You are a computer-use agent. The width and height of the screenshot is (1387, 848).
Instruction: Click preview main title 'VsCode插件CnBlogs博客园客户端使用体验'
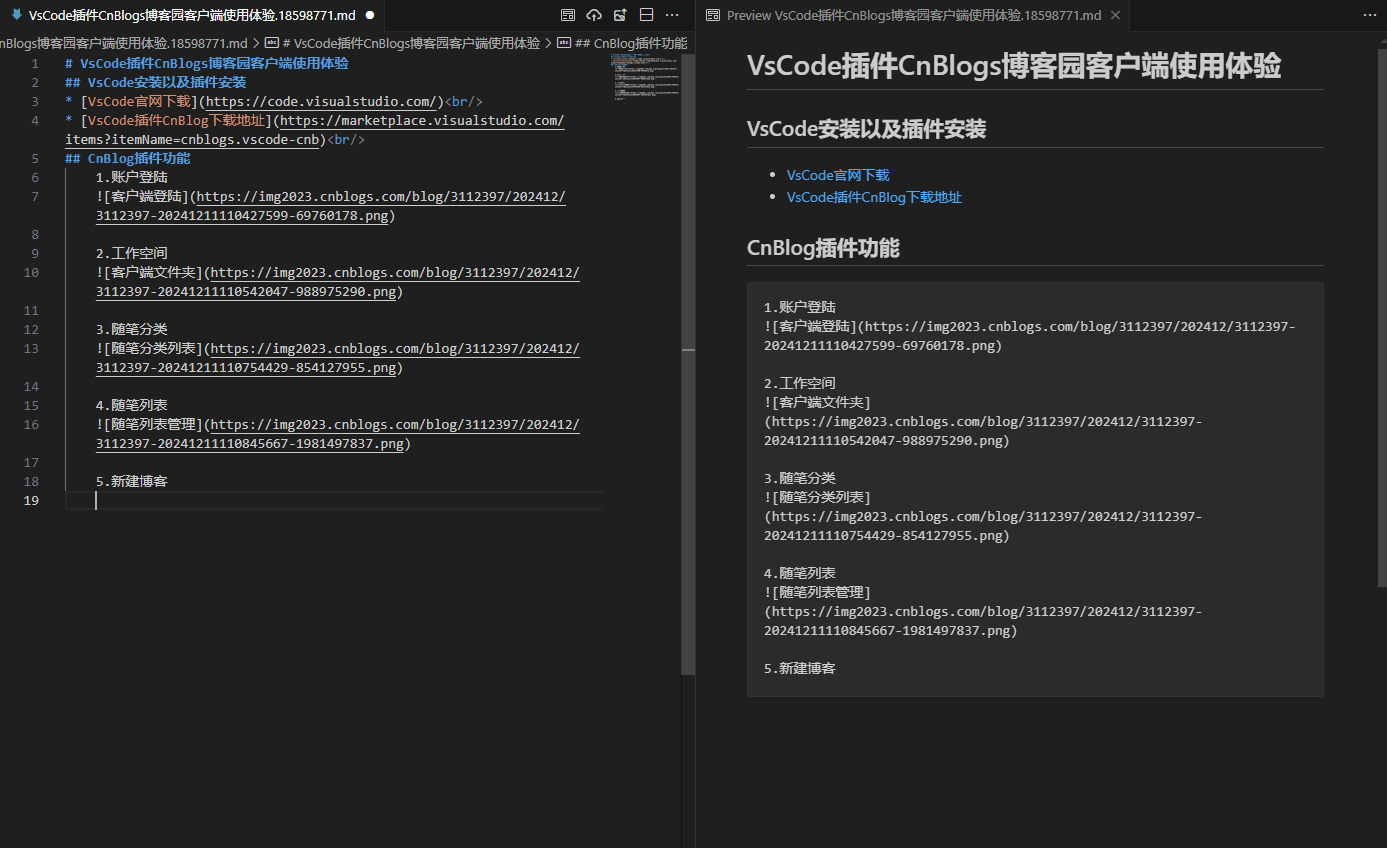tap(1014, 66)
